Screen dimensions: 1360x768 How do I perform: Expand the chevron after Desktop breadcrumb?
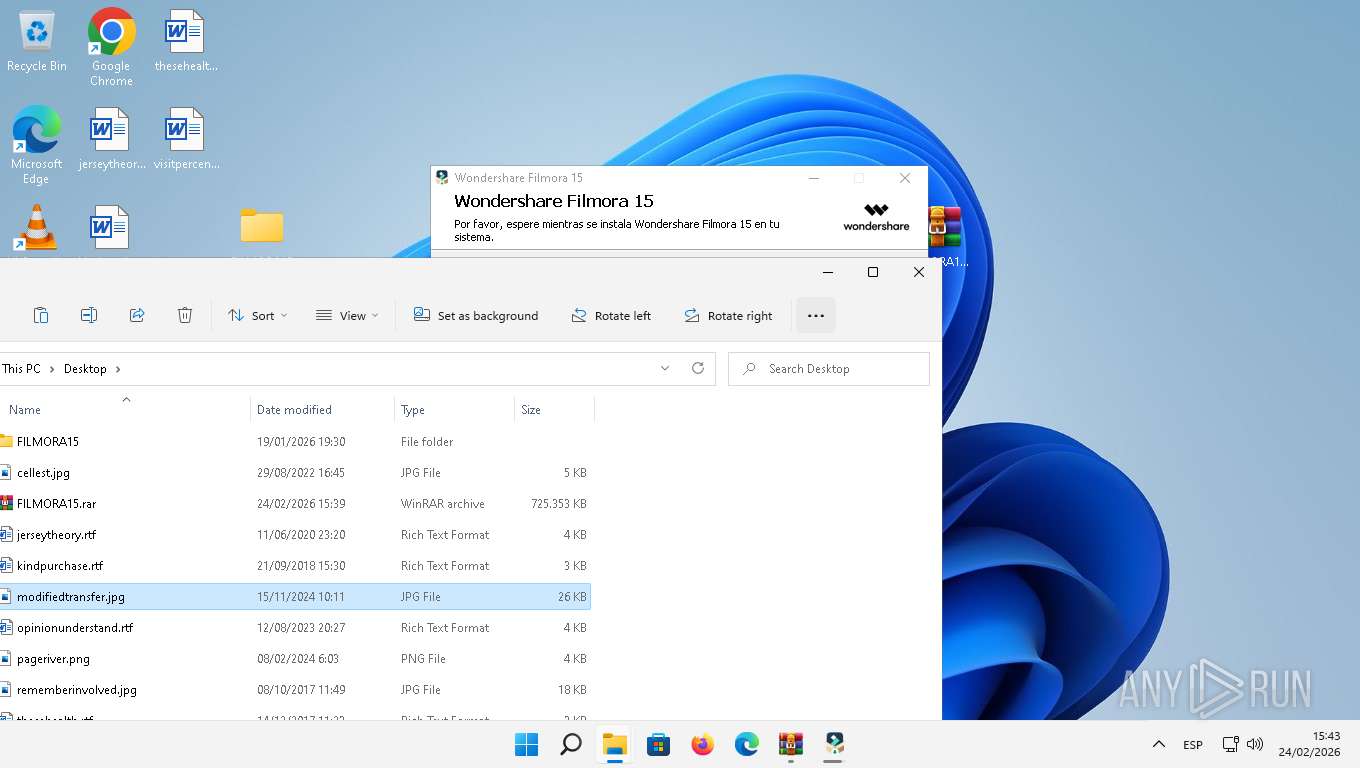coord(118,369)
